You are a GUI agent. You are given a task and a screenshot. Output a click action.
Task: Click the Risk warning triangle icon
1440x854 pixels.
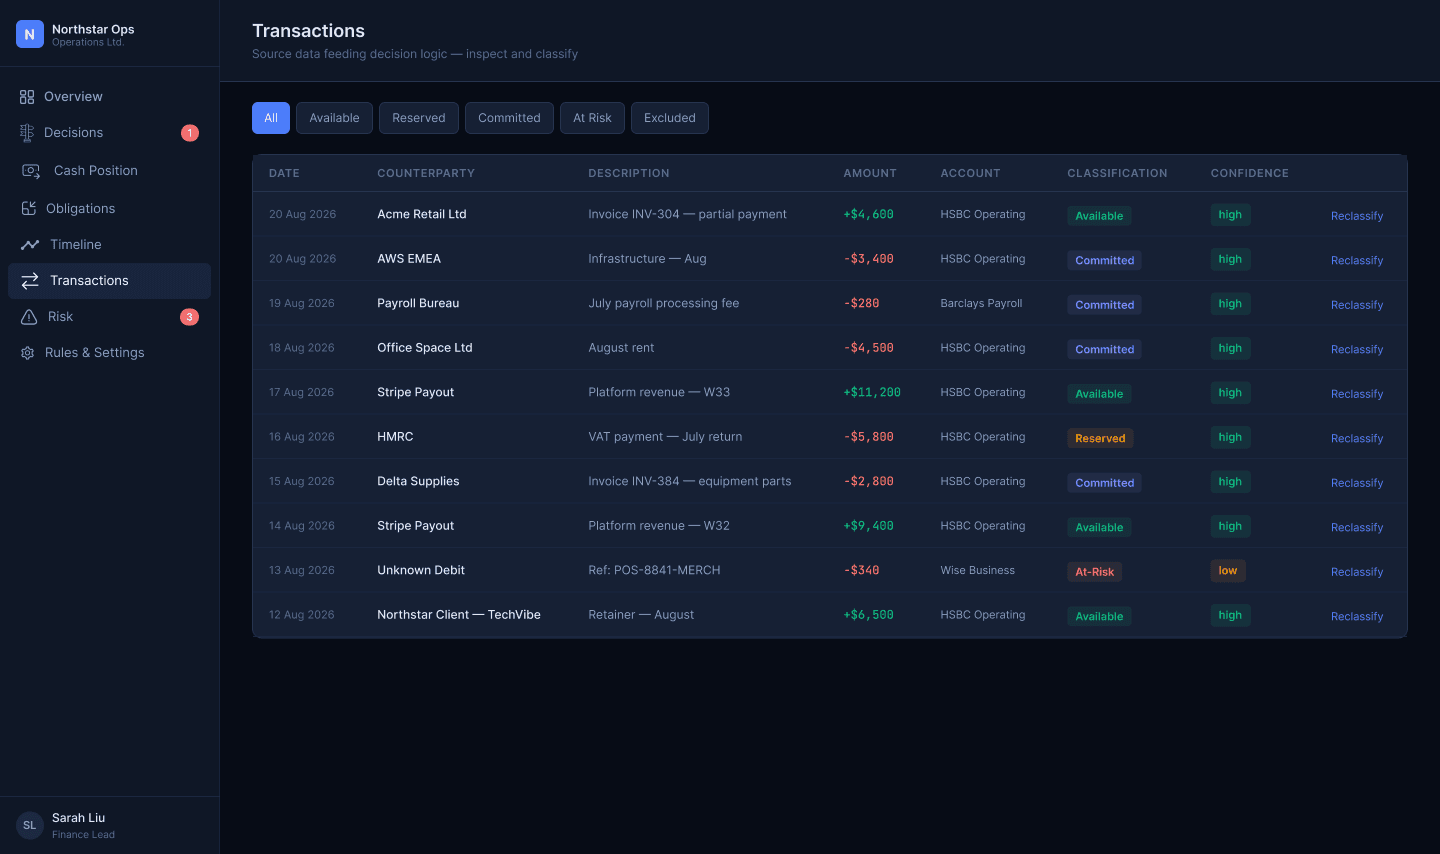(29, 317)
